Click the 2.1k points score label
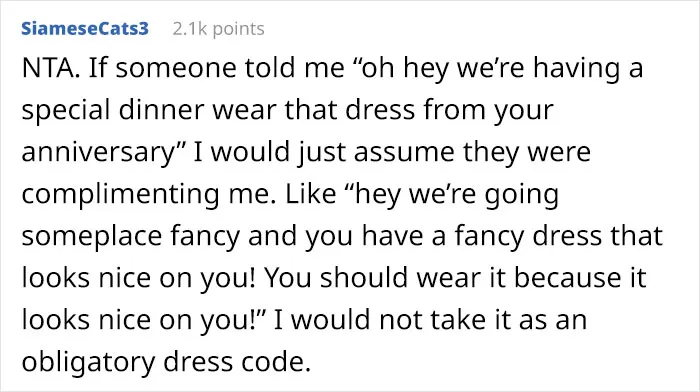Image resolution: width=700 pixels, height=392 pixels. click(218, 29)
